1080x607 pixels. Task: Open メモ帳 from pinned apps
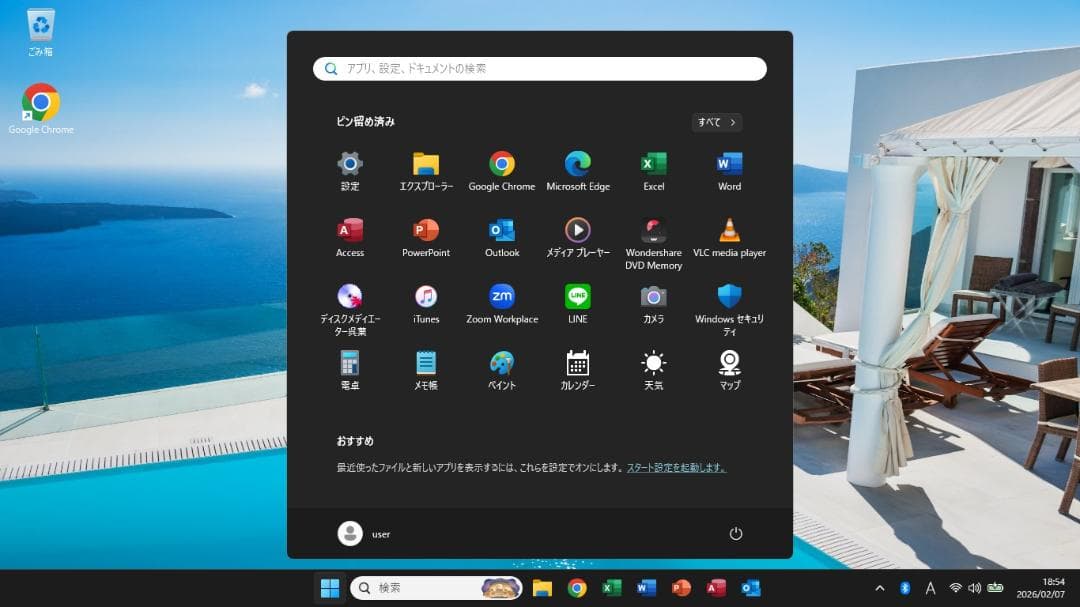click(426, 363)
